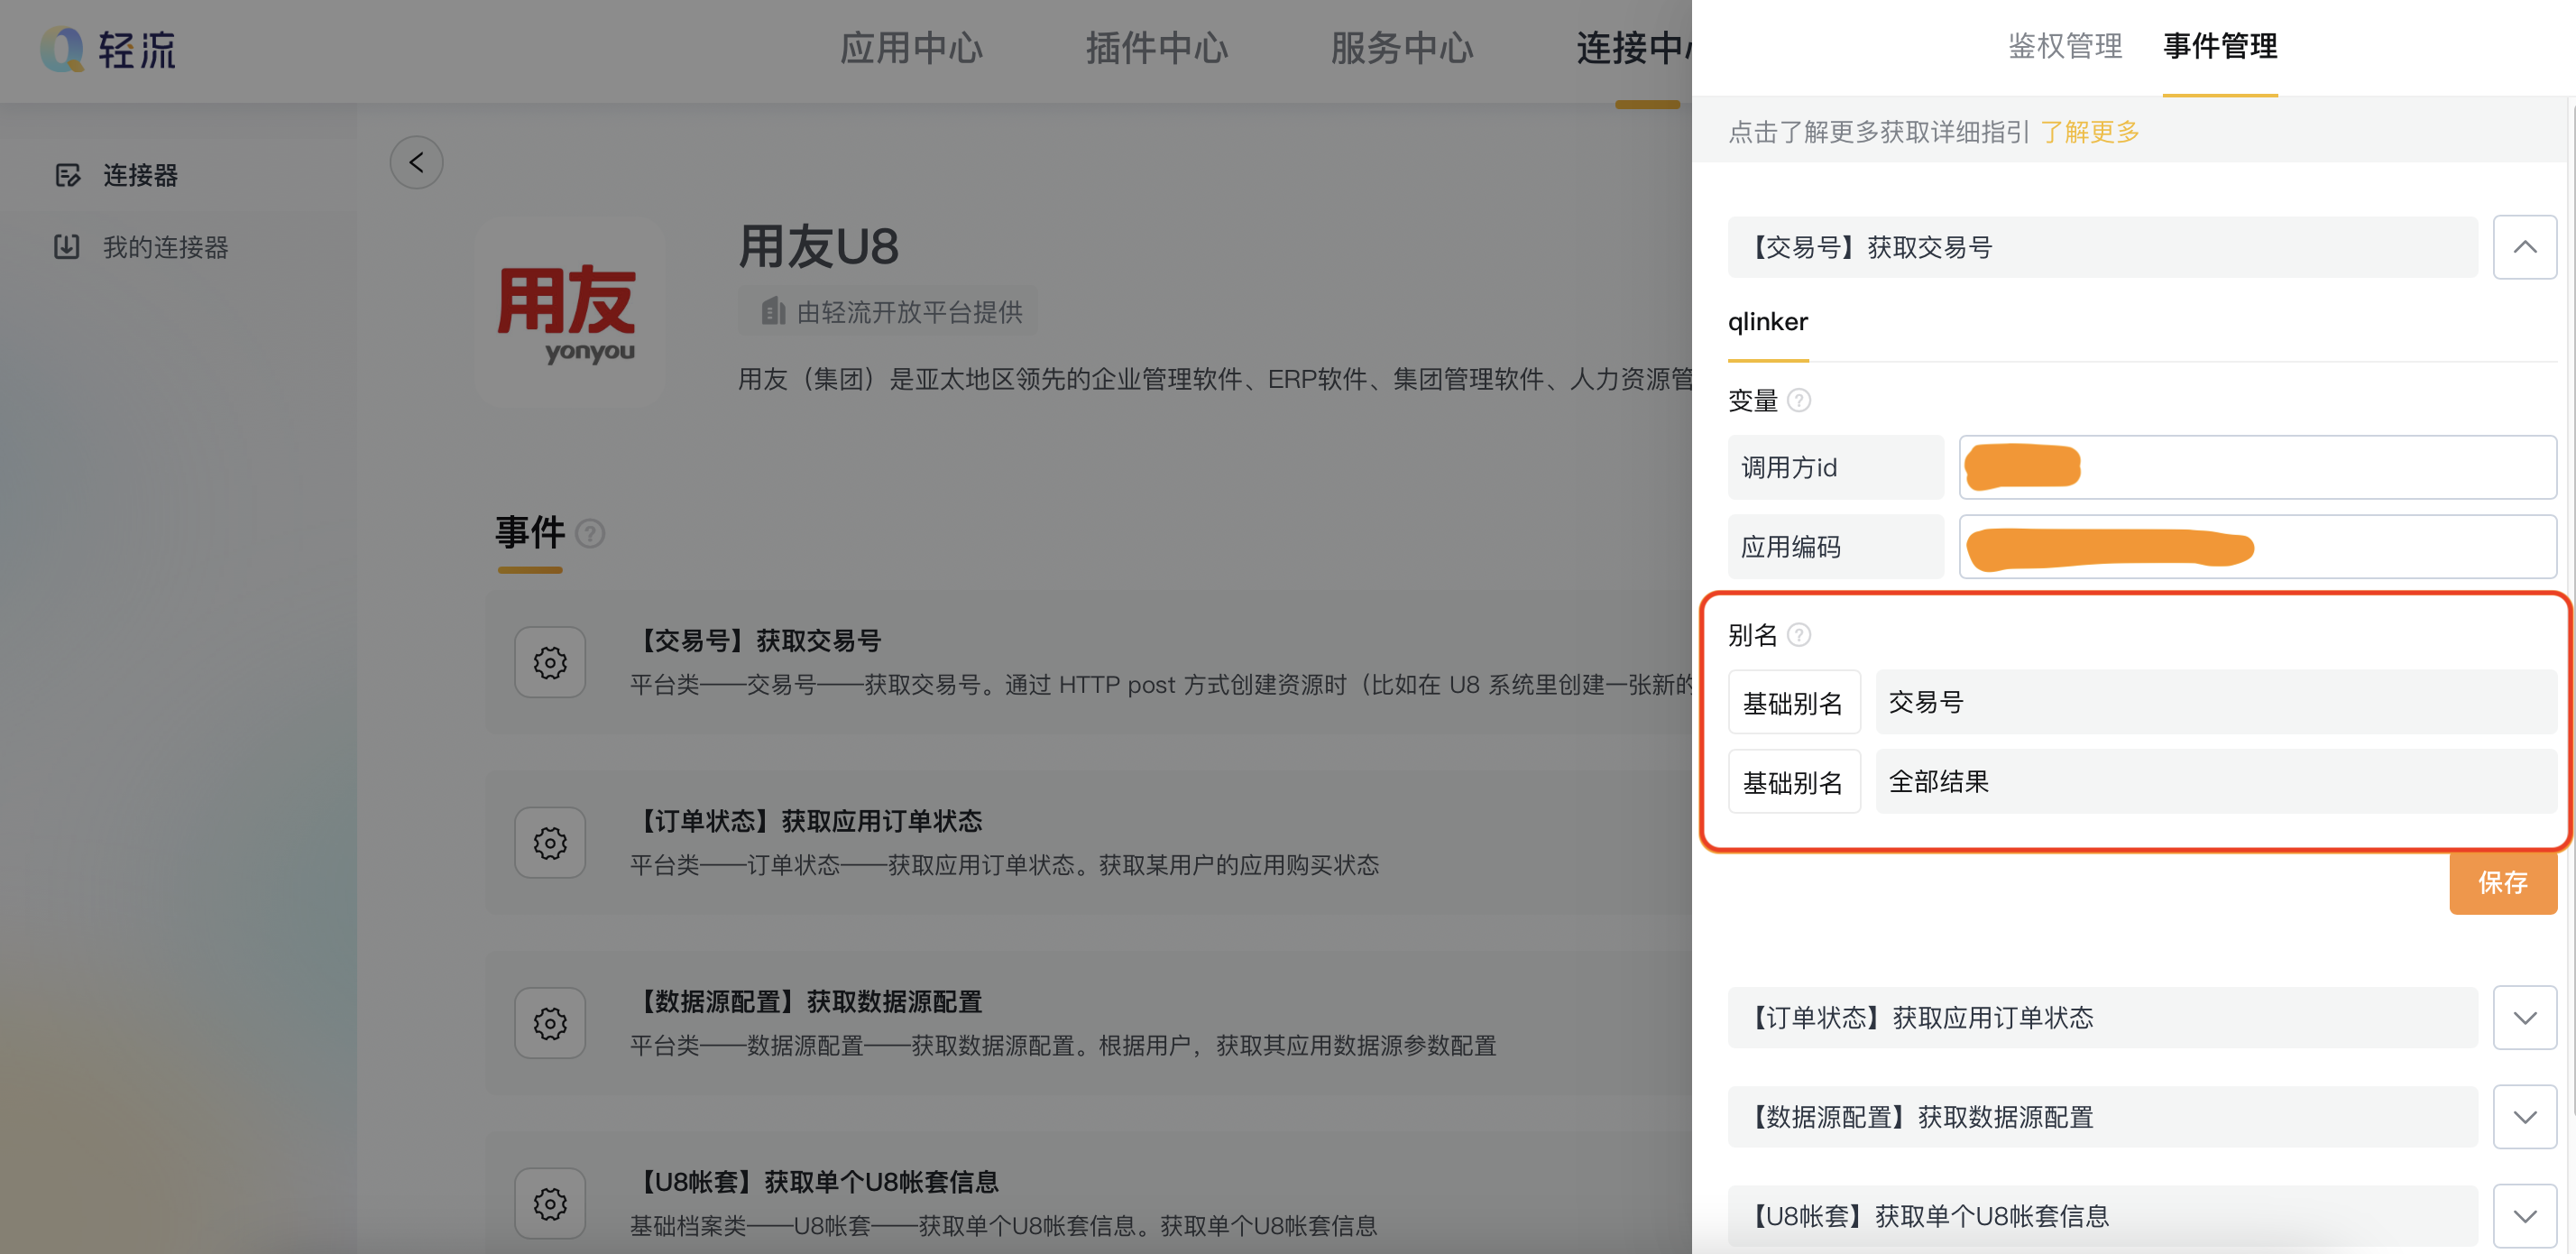Click the 事件 section heading
2576x1254 pixels.
[x=529, y=533]
